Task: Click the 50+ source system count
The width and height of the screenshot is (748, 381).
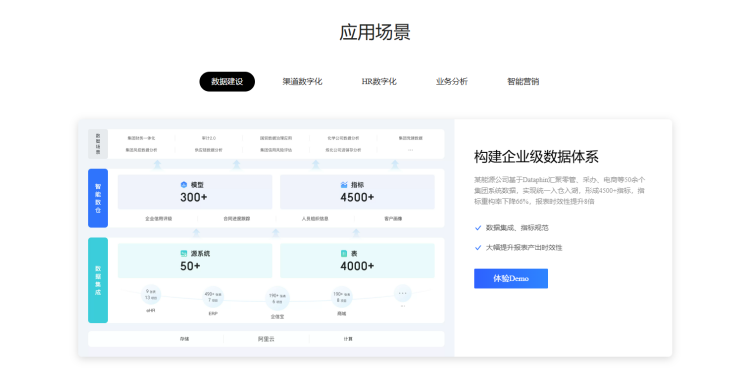Action: coord(190,266)
